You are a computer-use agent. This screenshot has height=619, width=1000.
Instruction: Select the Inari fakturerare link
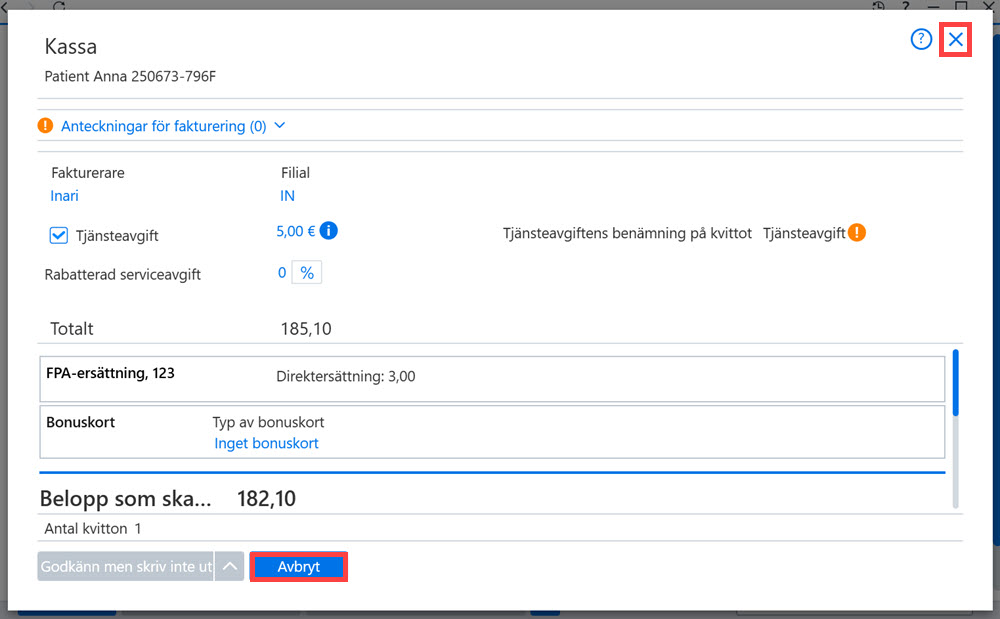pyautogui.click(x=64, y=196)
